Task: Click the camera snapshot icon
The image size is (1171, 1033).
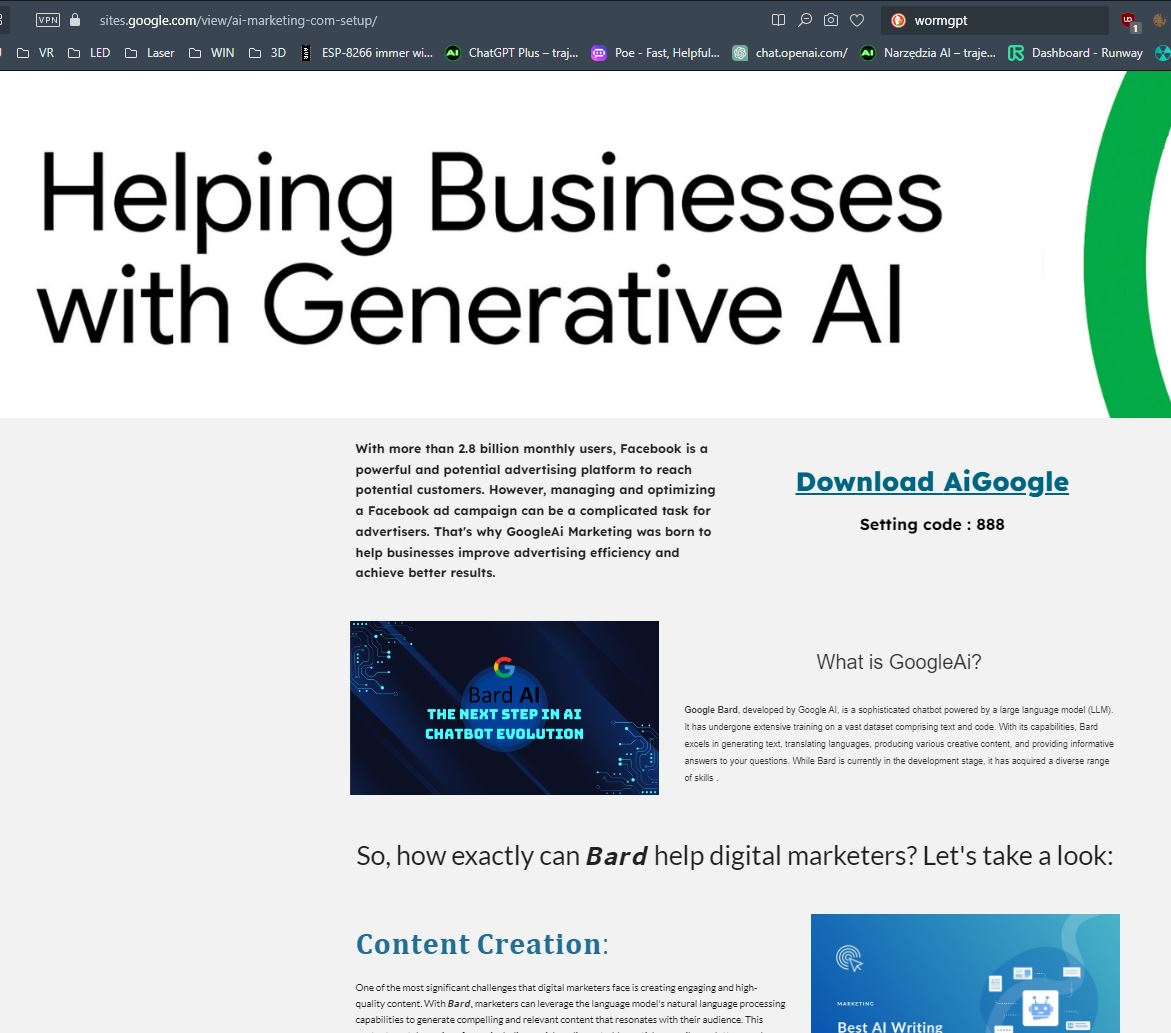Action: 830,20
